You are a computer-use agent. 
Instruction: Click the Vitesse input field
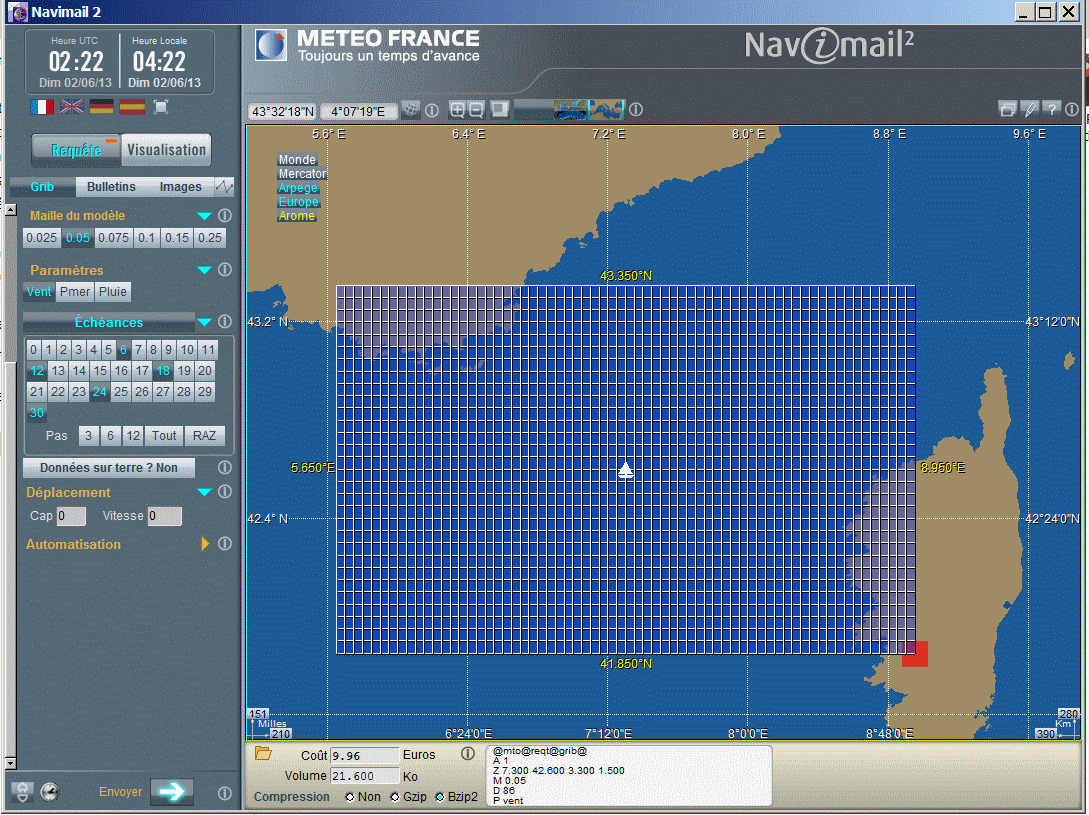pos(165,516)
